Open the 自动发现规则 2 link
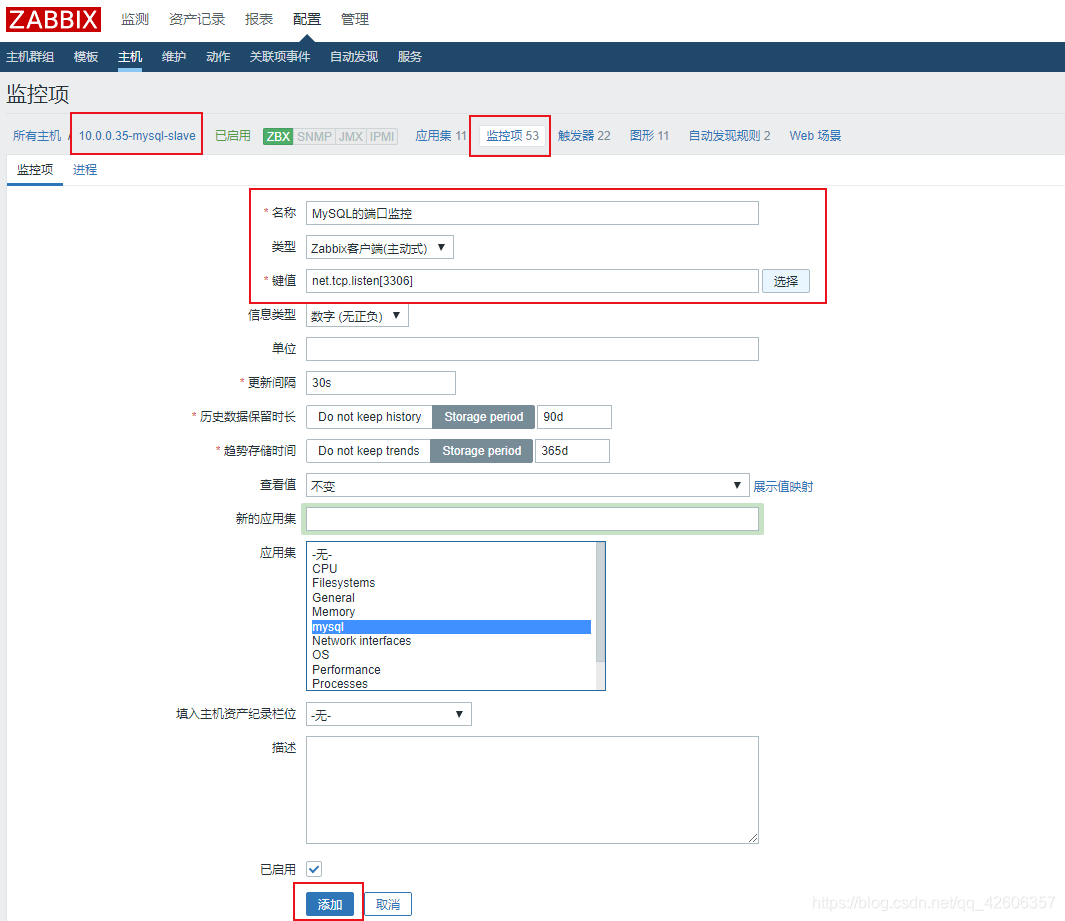The width and height of the screenshot is (1065, 921). tap(729, 136)
